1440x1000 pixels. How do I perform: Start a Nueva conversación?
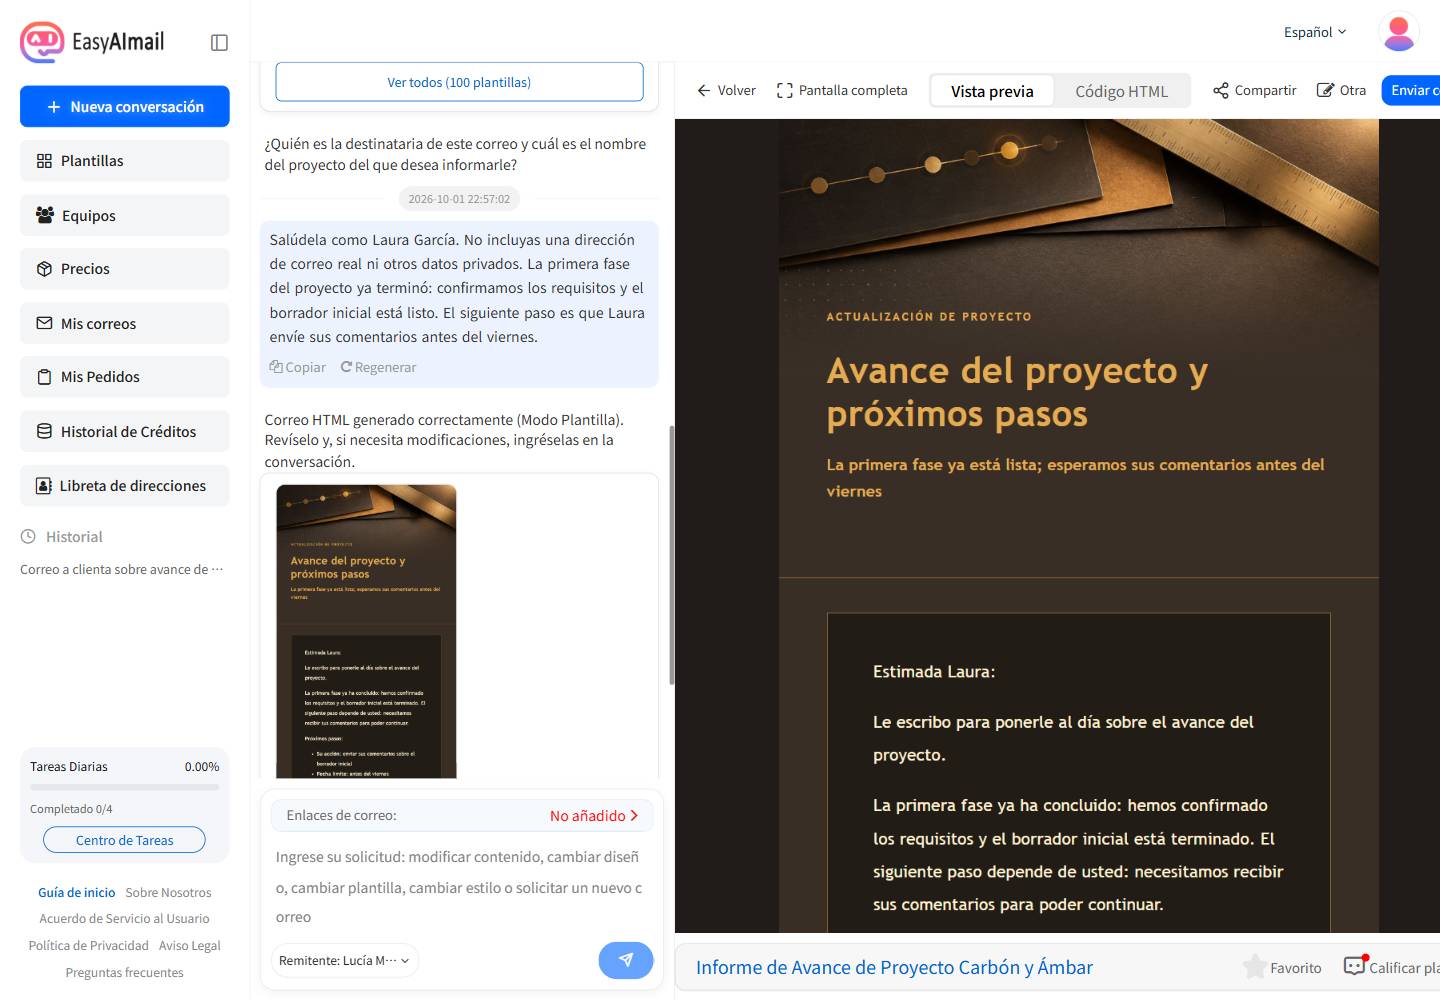click(x=125, y=106)
